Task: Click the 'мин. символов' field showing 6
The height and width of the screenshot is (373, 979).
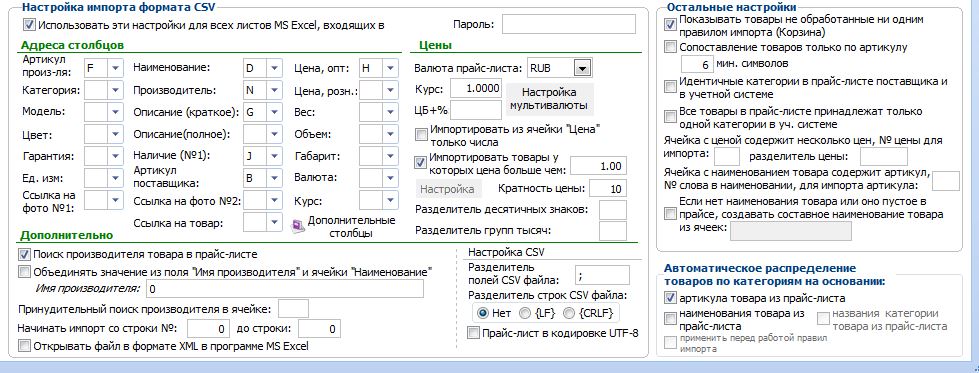Action: tap(697, 64)
